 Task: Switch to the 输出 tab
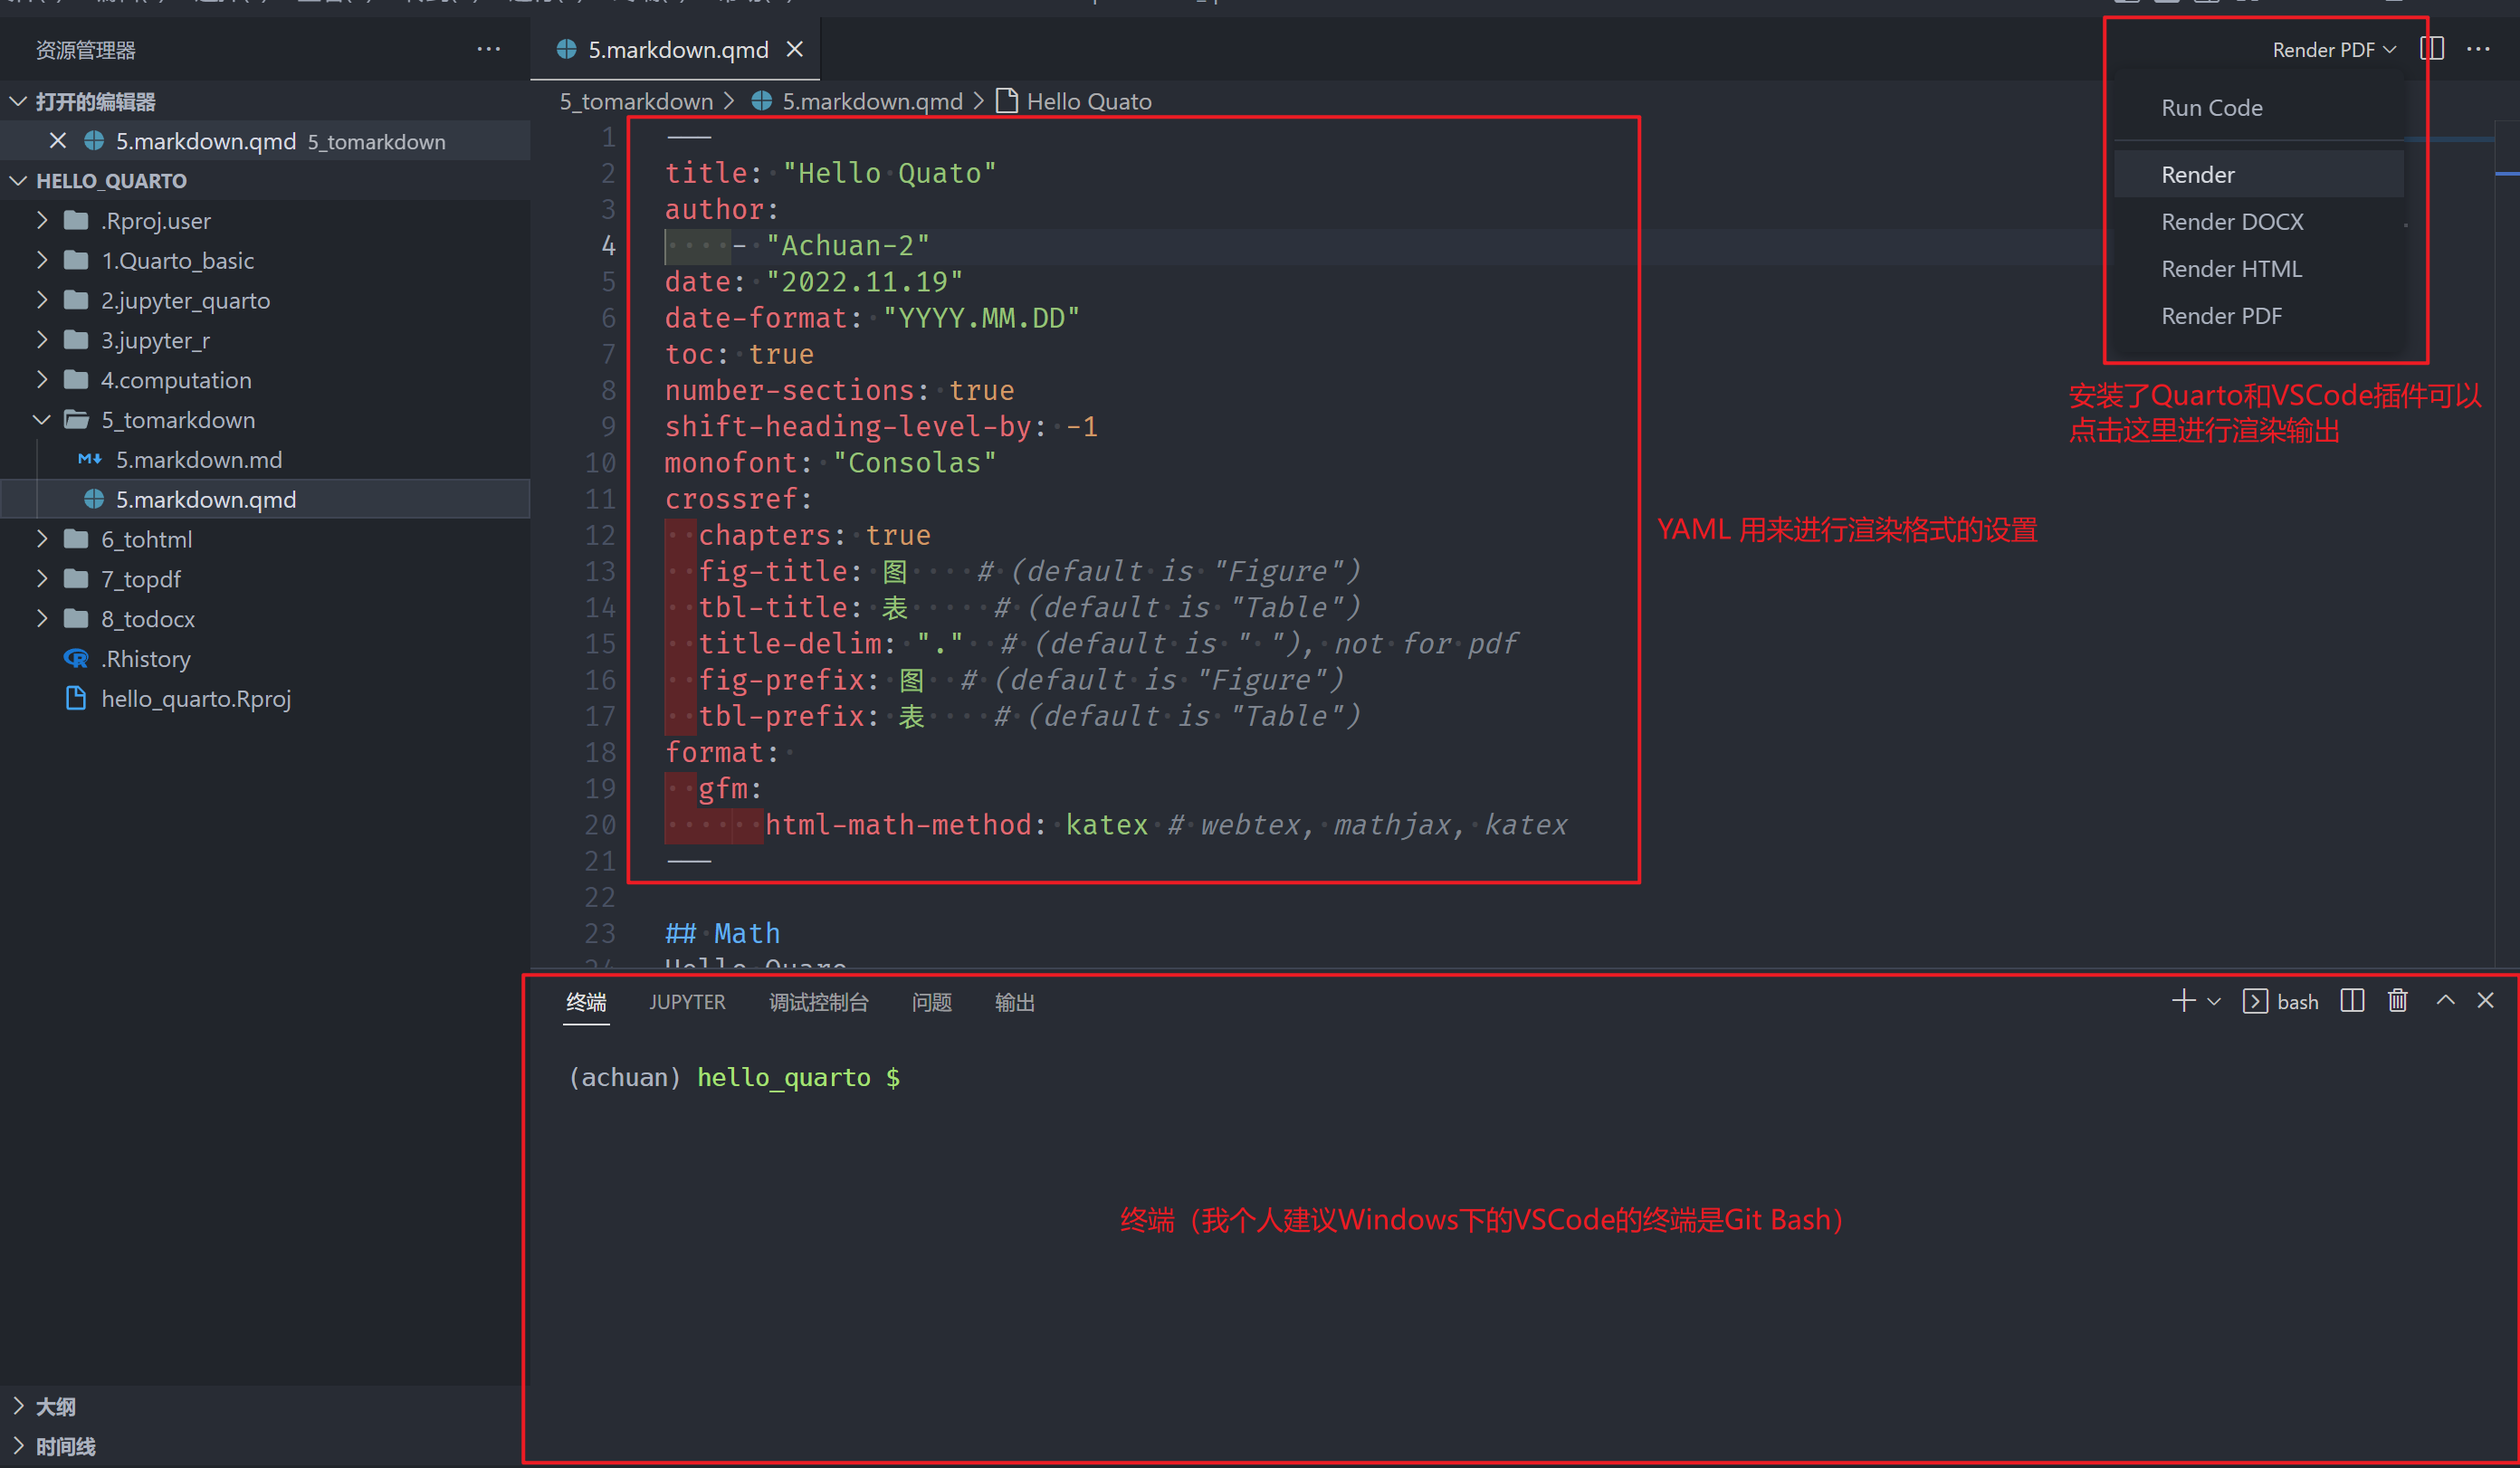(x=1015, y=1001)
